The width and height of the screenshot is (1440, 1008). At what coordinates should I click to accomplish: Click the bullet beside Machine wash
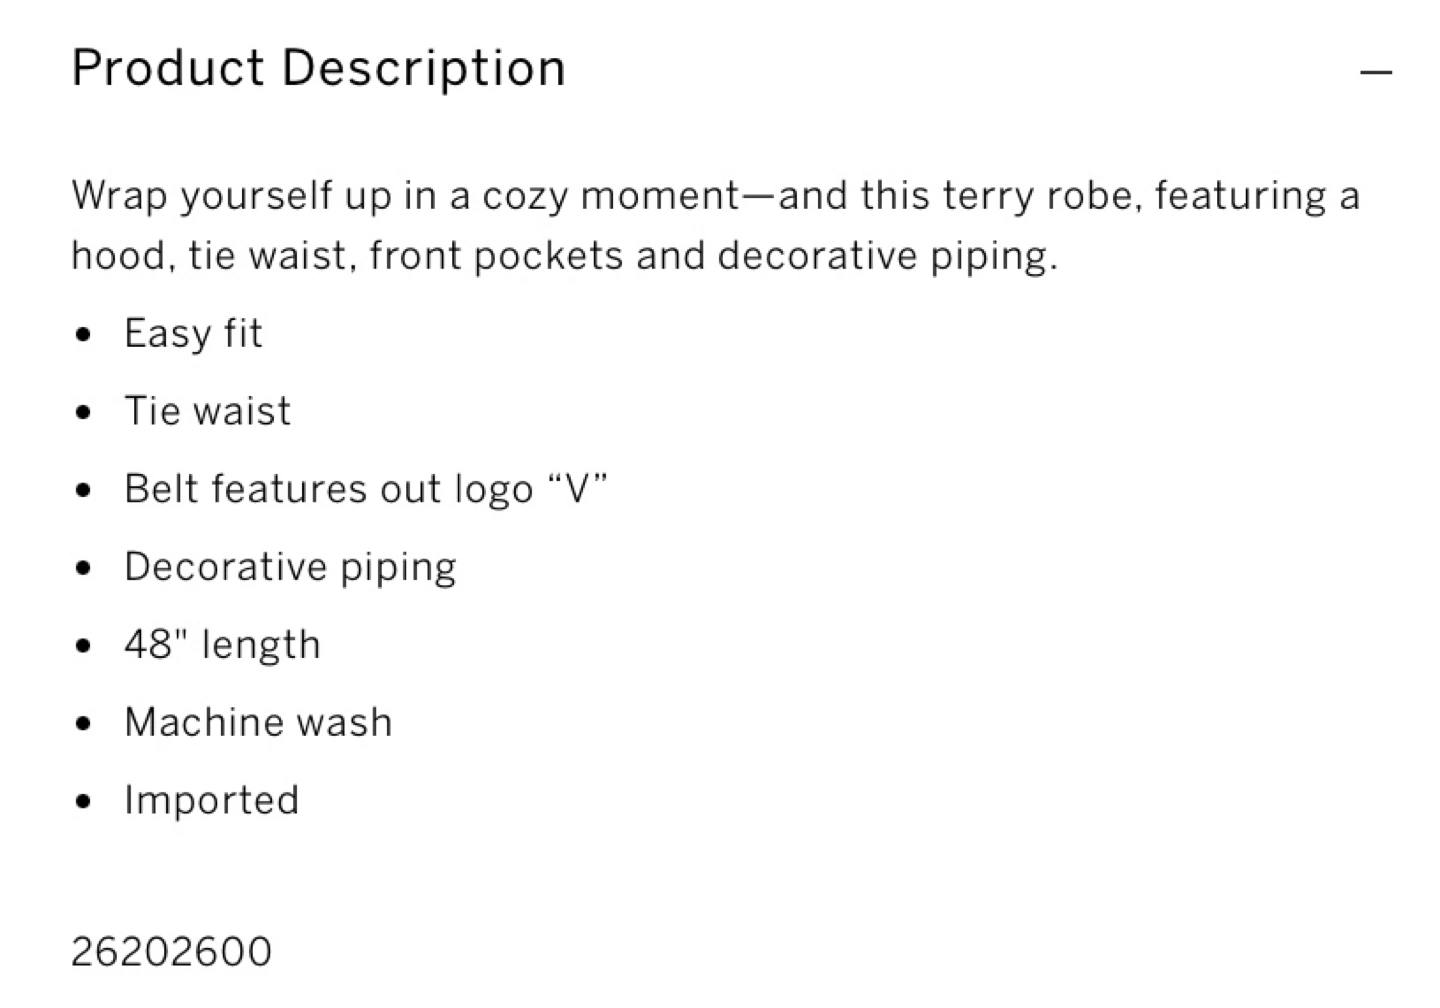point(84,725)
